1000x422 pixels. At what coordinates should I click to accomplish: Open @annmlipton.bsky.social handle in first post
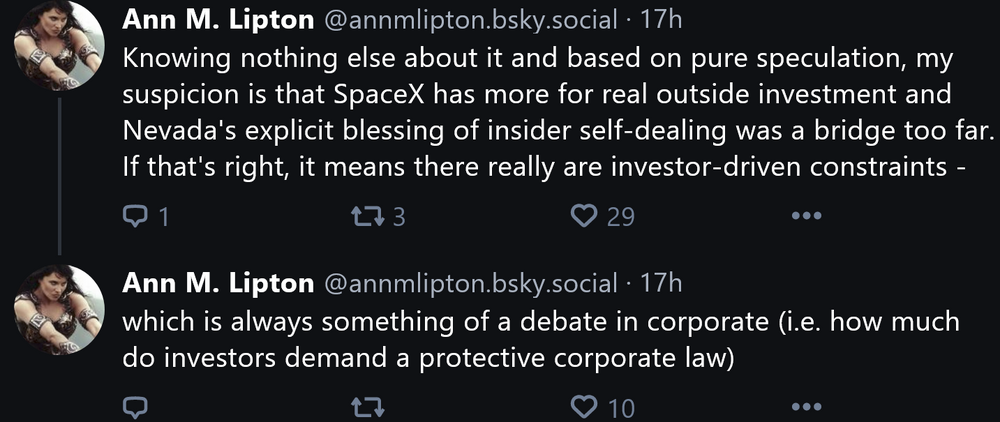tap(469, 21)
